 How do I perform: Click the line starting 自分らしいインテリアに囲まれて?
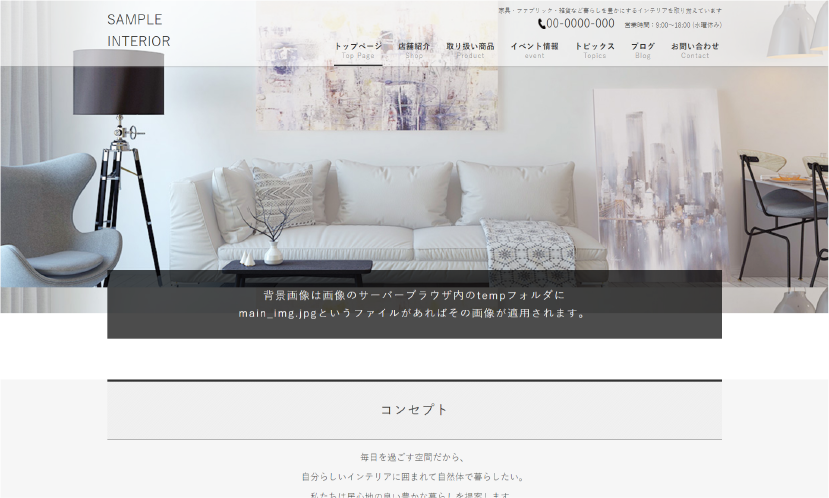[x=414, y=477]
